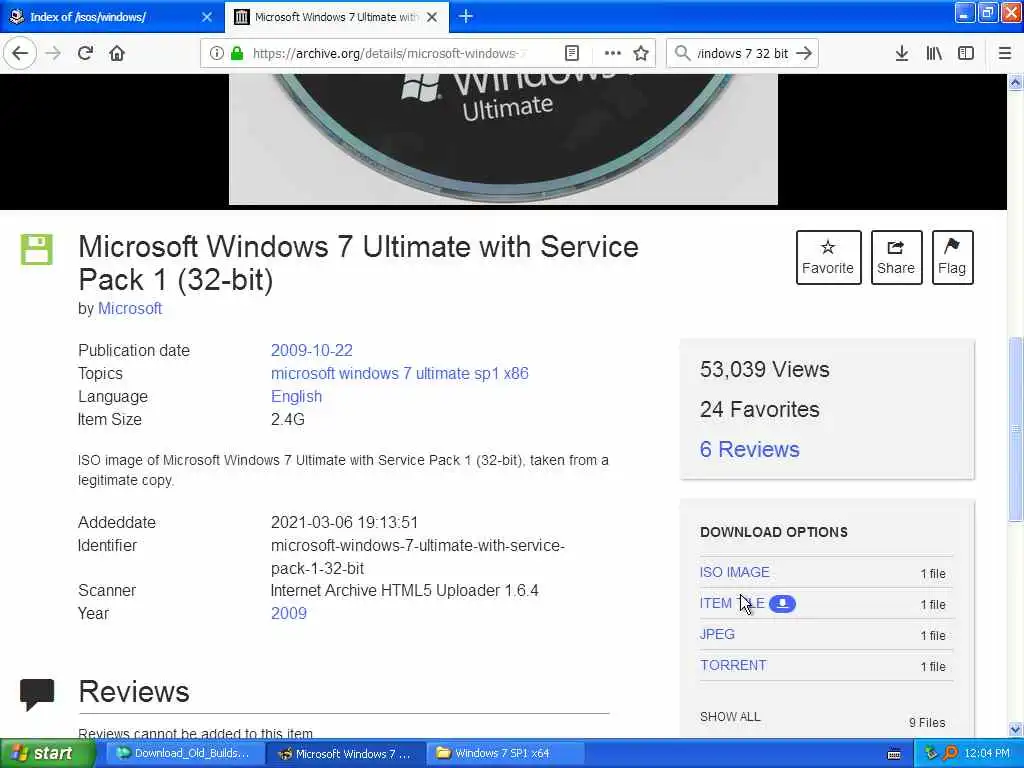Open the browser home page

[x=117, y=53]
